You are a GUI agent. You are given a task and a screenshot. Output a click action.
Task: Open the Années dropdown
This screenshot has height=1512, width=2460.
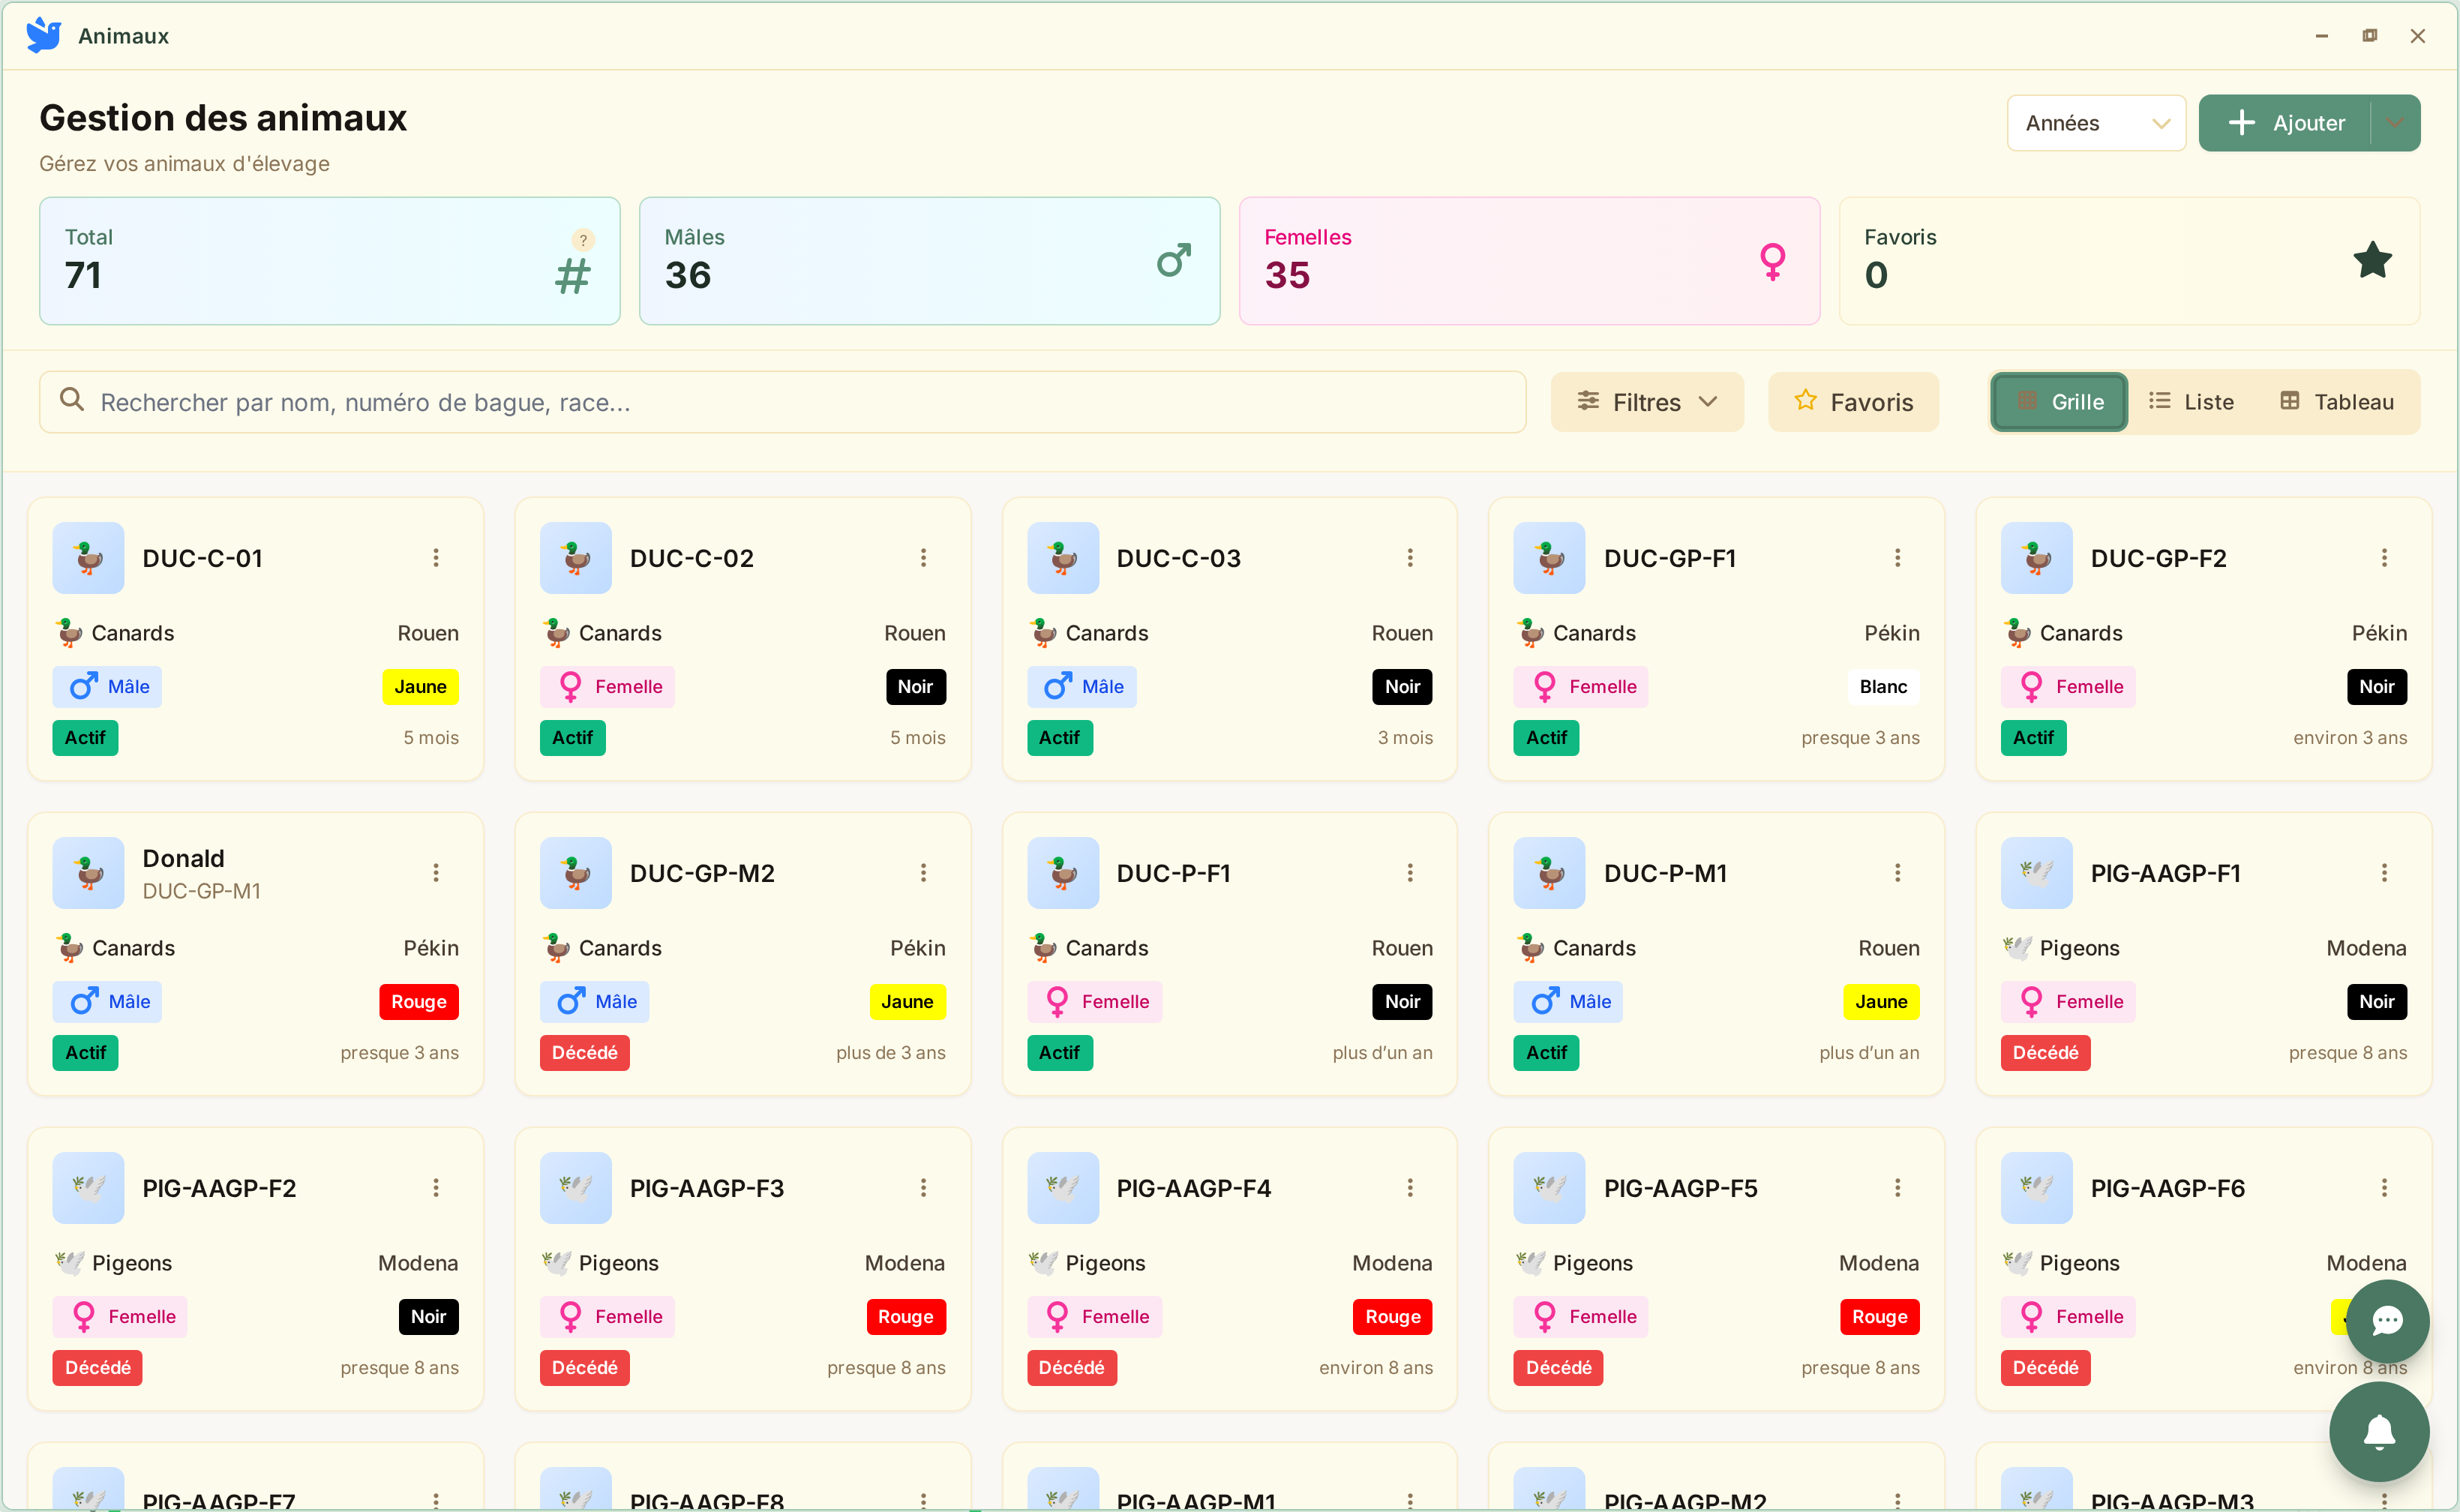point(2095,123)
